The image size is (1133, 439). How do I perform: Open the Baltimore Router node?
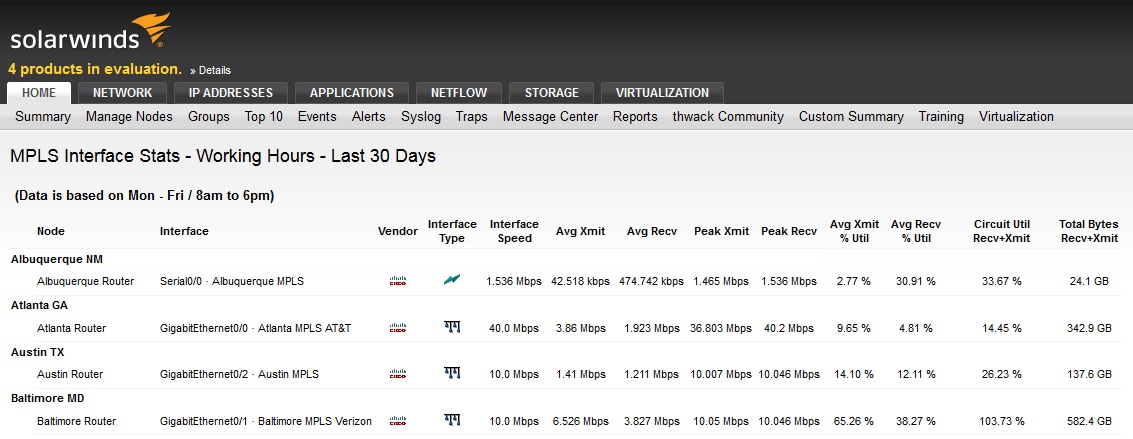coord(77,421)
